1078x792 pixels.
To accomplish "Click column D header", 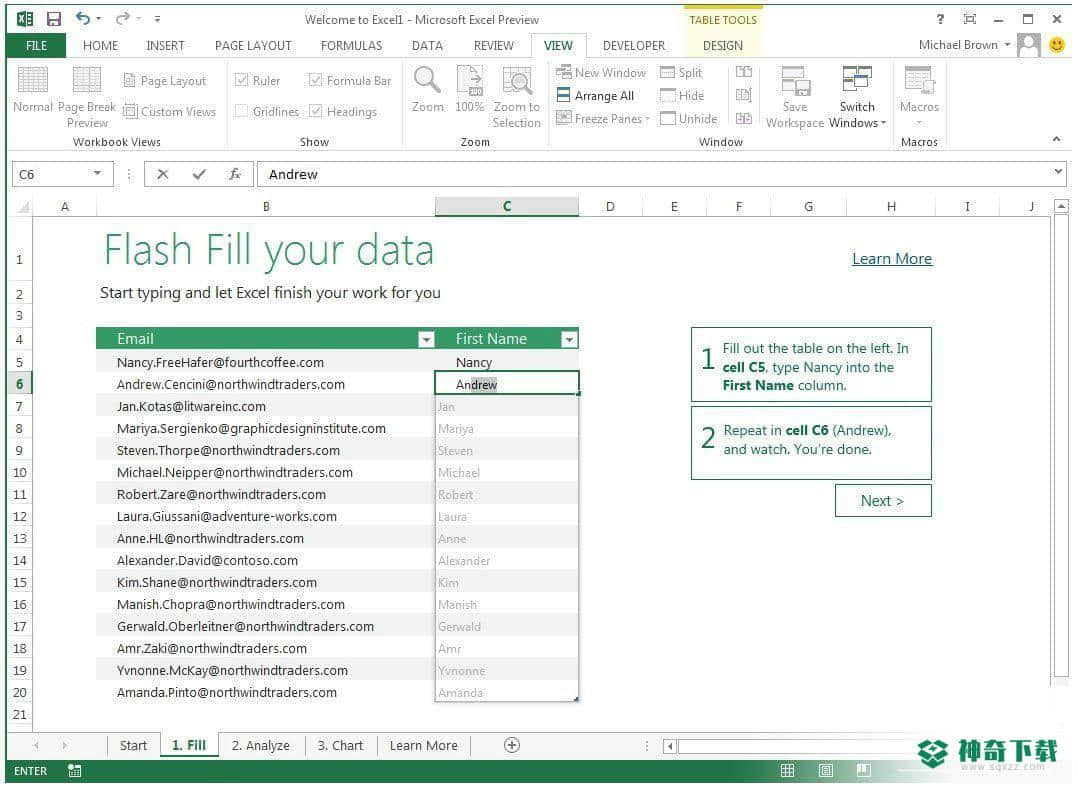I will pos(610,206).
